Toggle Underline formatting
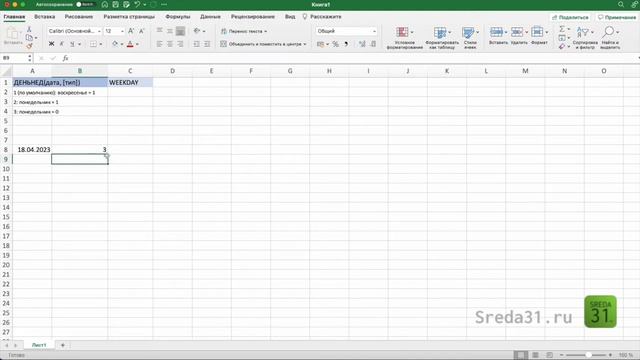 point(72,44)
